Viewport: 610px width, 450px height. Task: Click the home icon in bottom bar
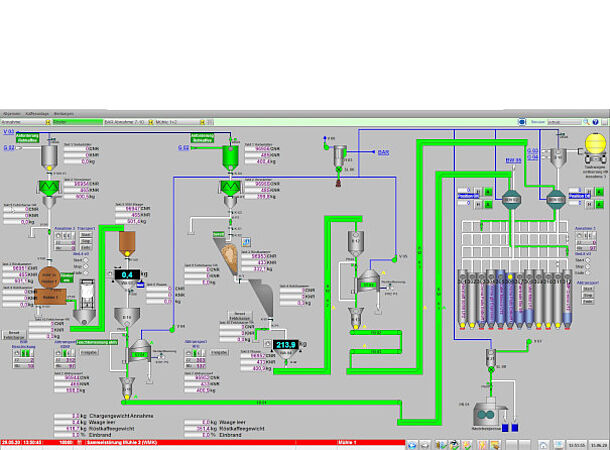[544, 445]
